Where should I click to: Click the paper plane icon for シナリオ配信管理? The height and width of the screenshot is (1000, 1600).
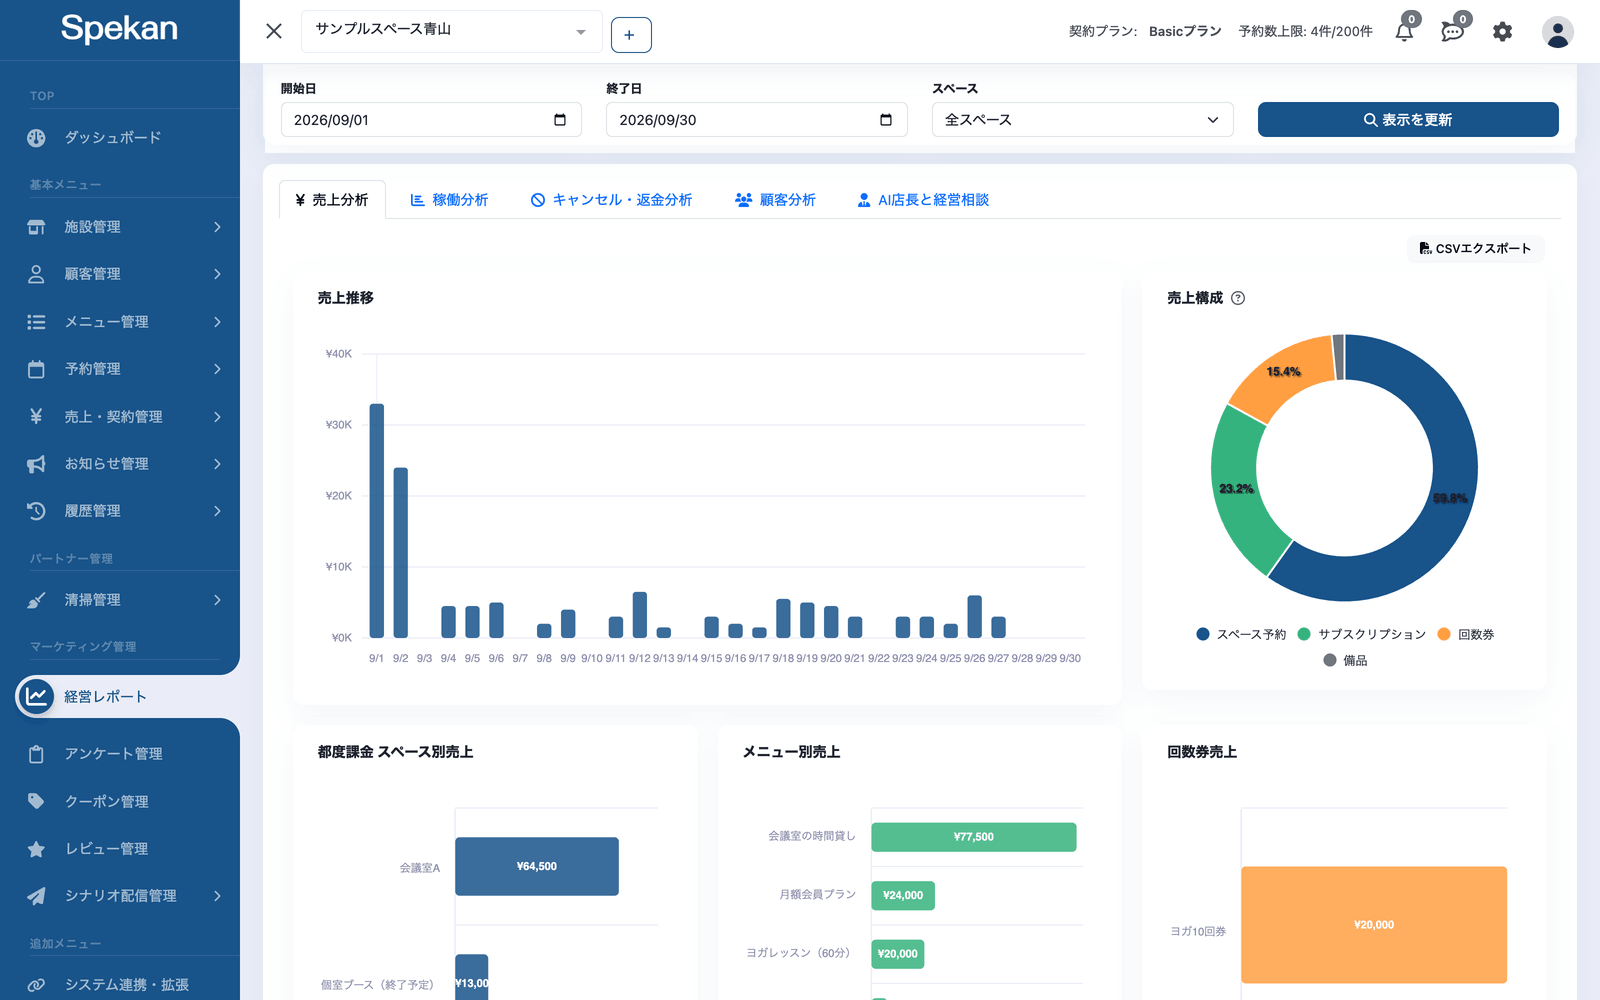coord(36,896)
